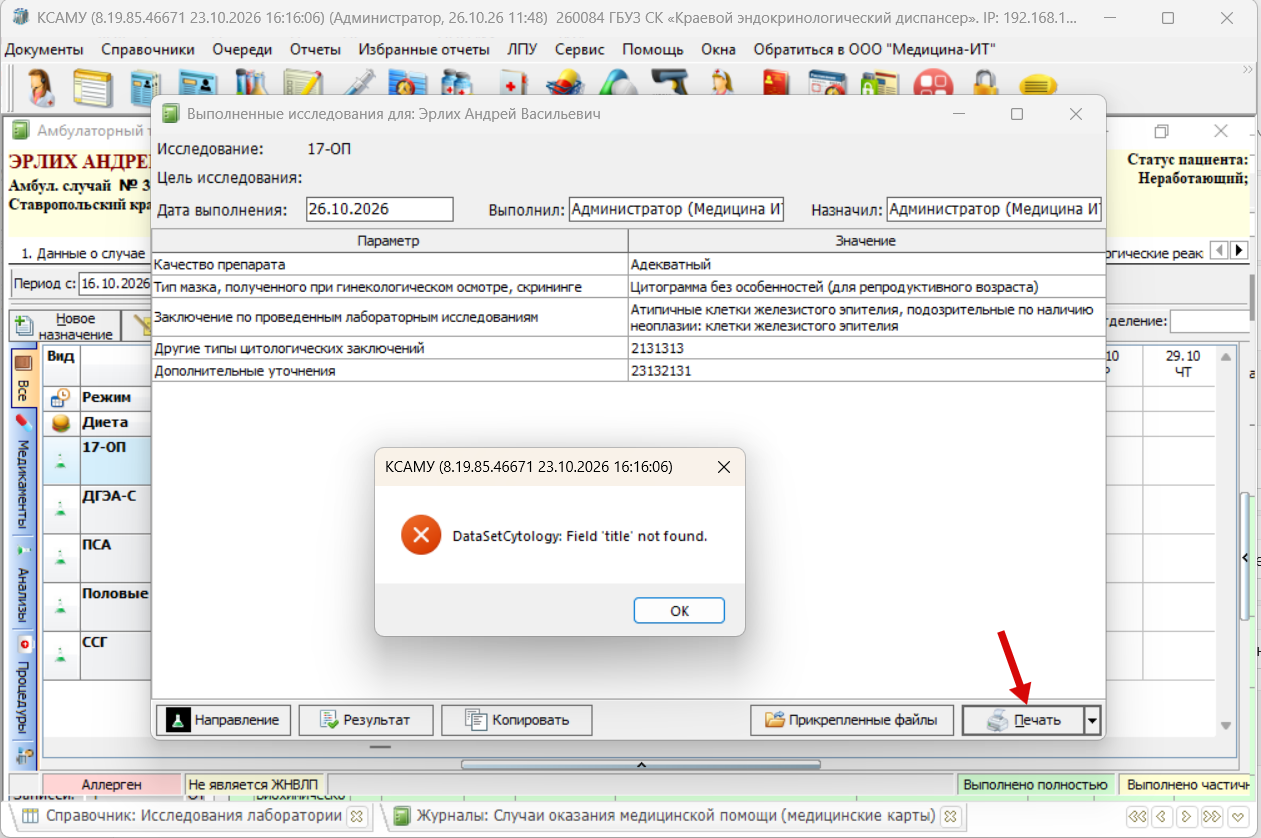Click the laboratory test tubes toolbar icon
The image size is (1261, 838).
pyautogui.click(x=250, y=84)
